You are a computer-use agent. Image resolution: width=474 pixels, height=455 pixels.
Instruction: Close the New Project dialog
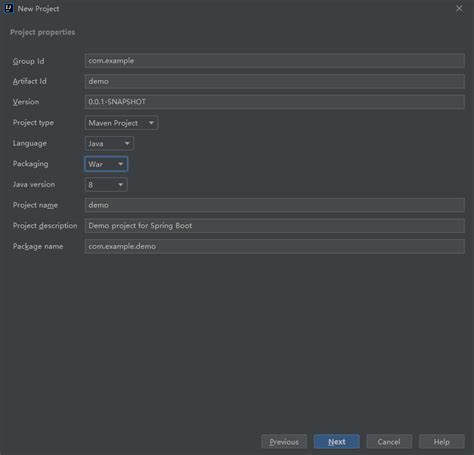pos(459,8)
